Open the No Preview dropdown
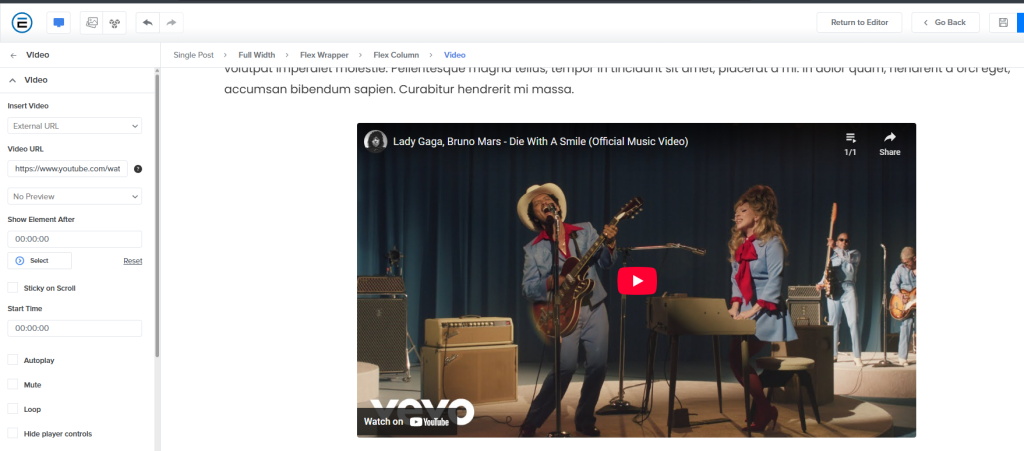This screenshot has width=1024, height=451. tap(74, 196)
